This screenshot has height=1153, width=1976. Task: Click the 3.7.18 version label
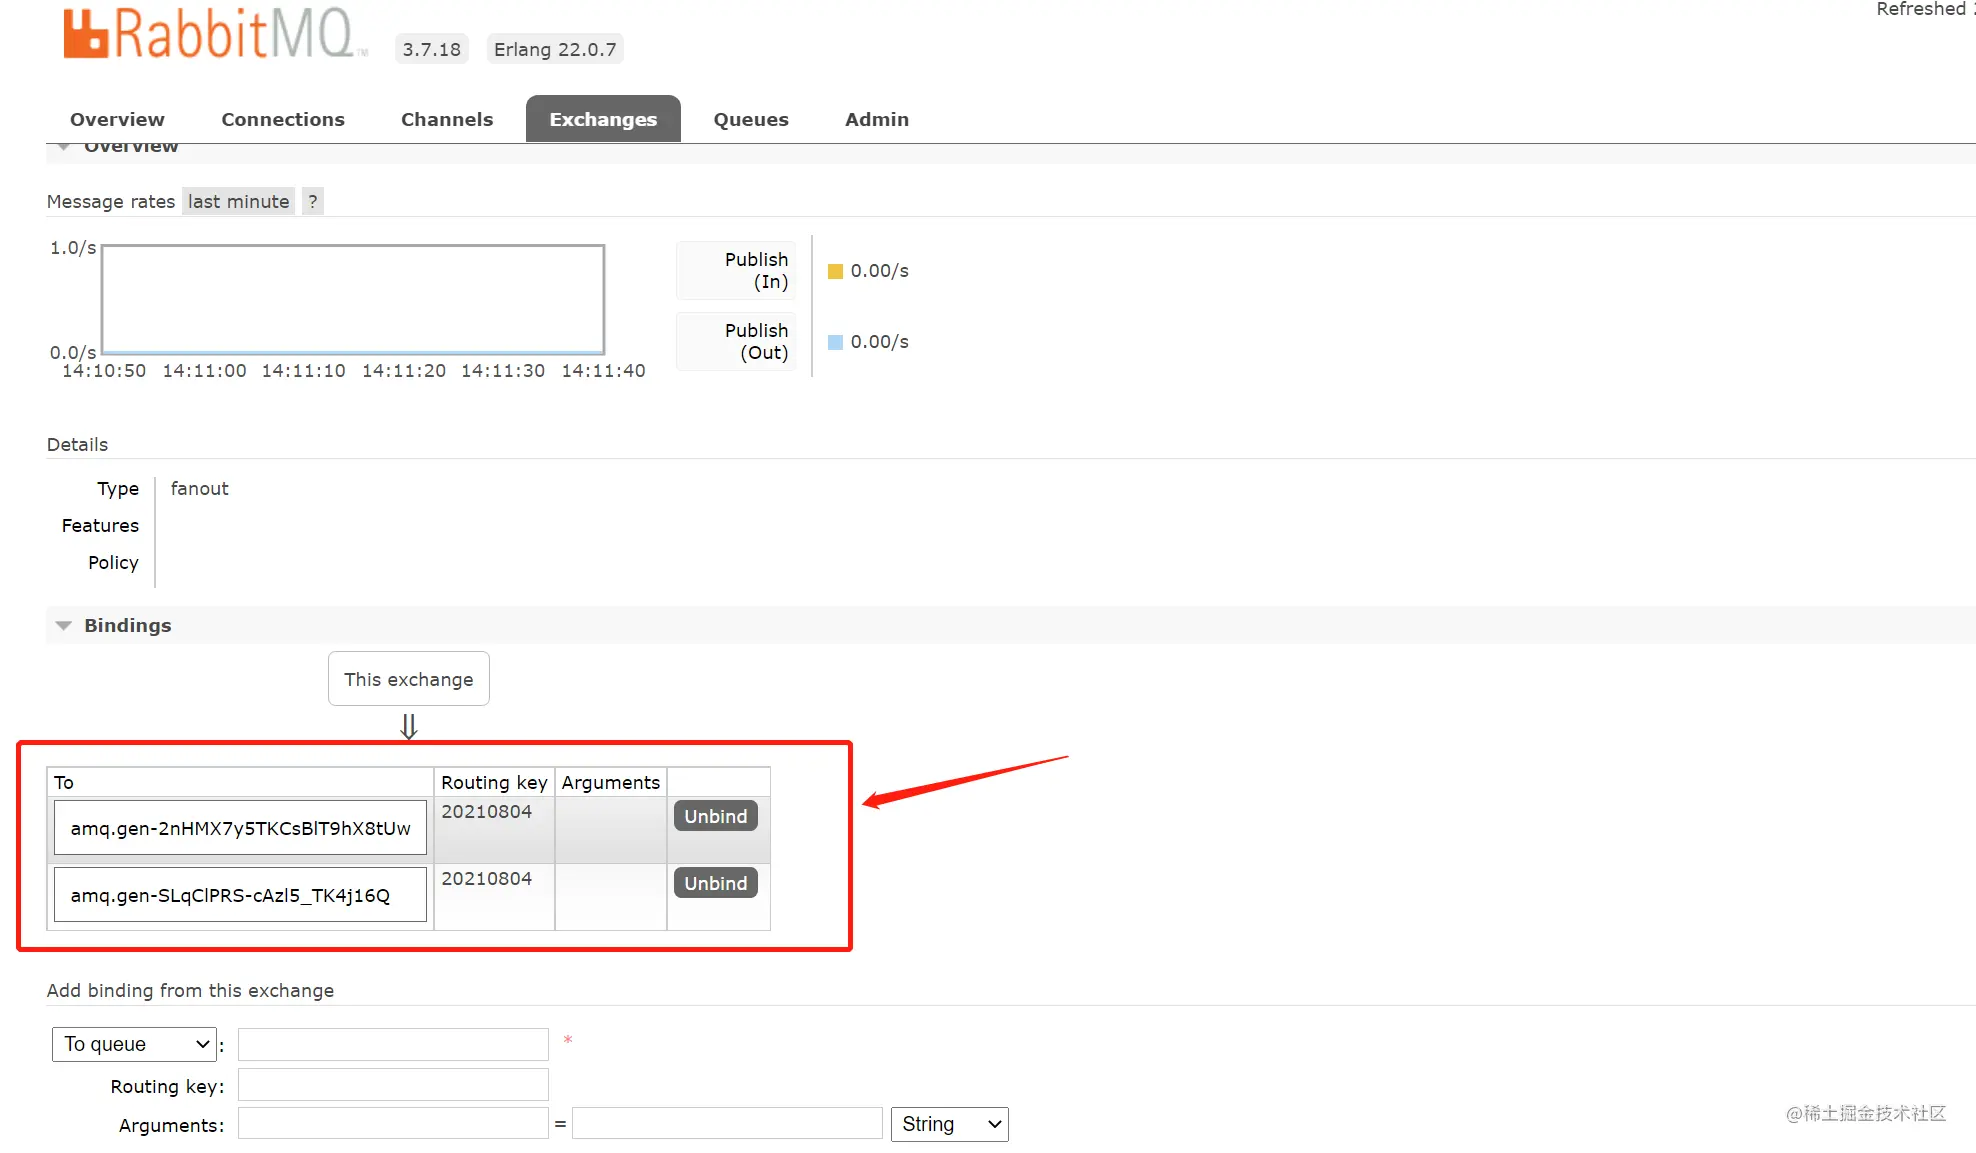pyautogui.click(x=432, y=49)
